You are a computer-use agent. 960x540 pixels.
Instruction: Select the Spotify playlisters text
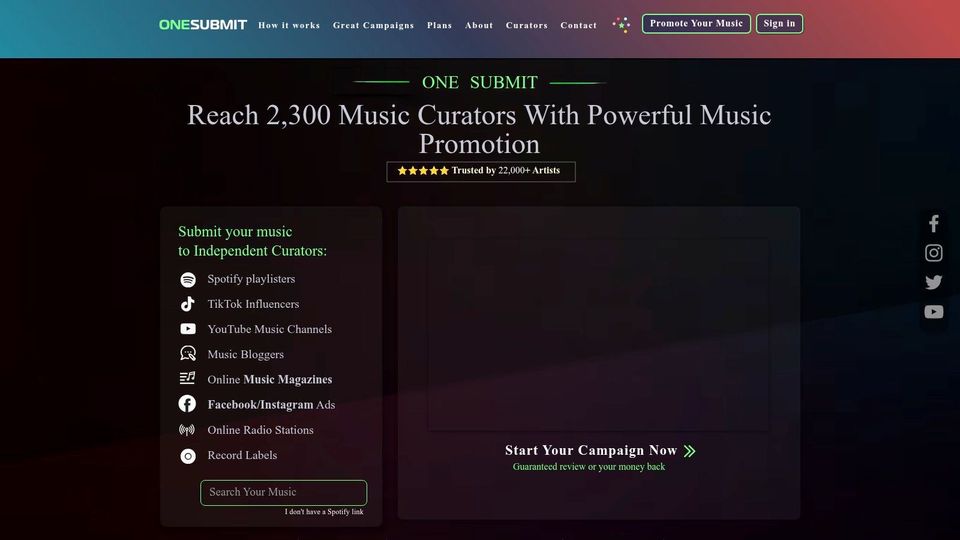[251, 279]
